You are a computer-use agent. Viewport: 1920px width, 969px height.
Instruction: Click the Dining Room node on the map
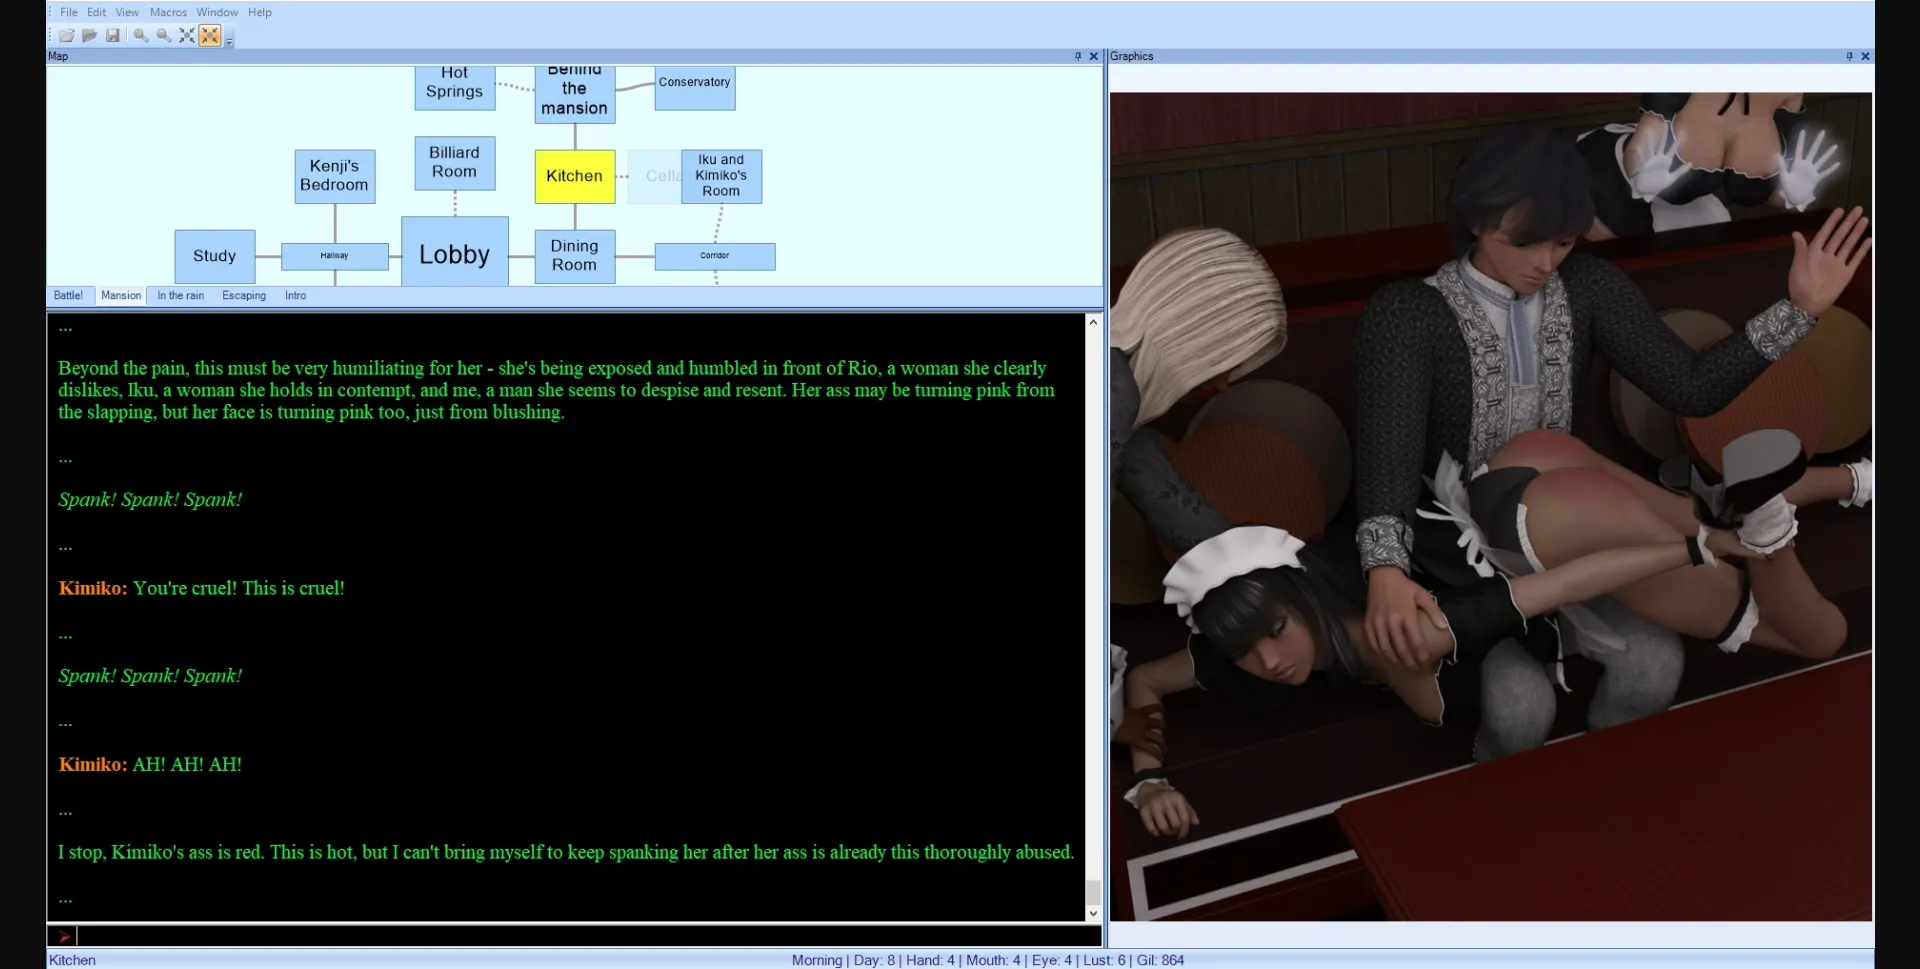(574, 256)
